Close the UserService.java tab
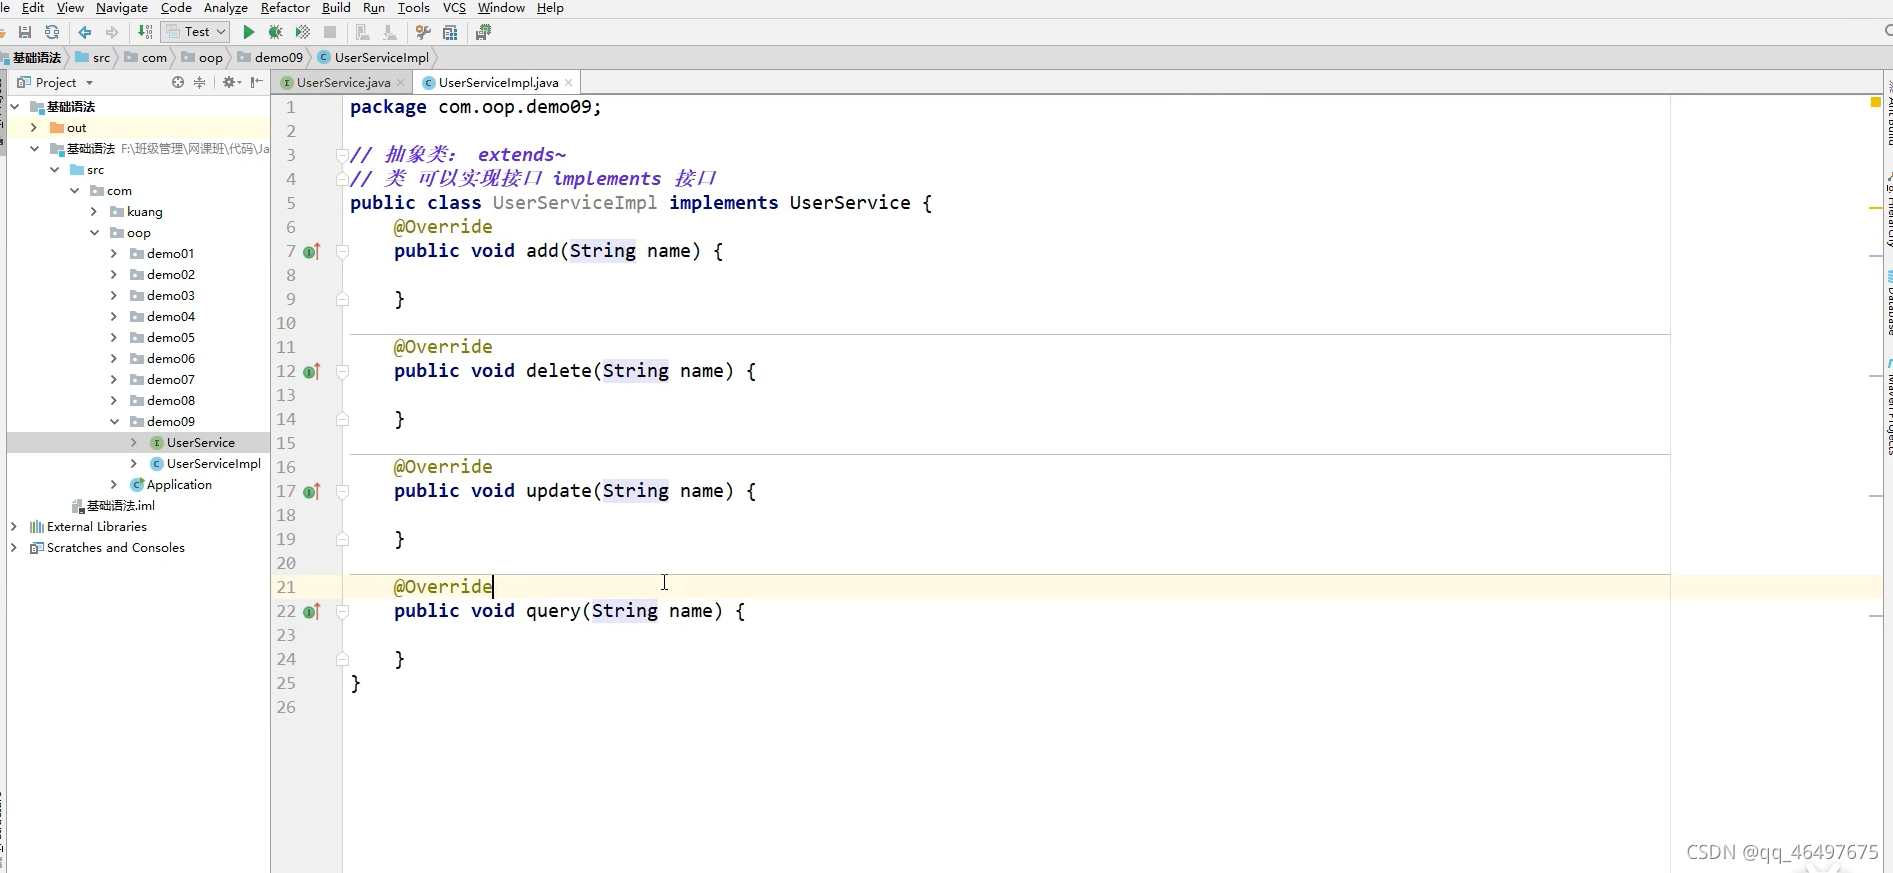The image size is (1893, 873). click(x=401, y=82)
